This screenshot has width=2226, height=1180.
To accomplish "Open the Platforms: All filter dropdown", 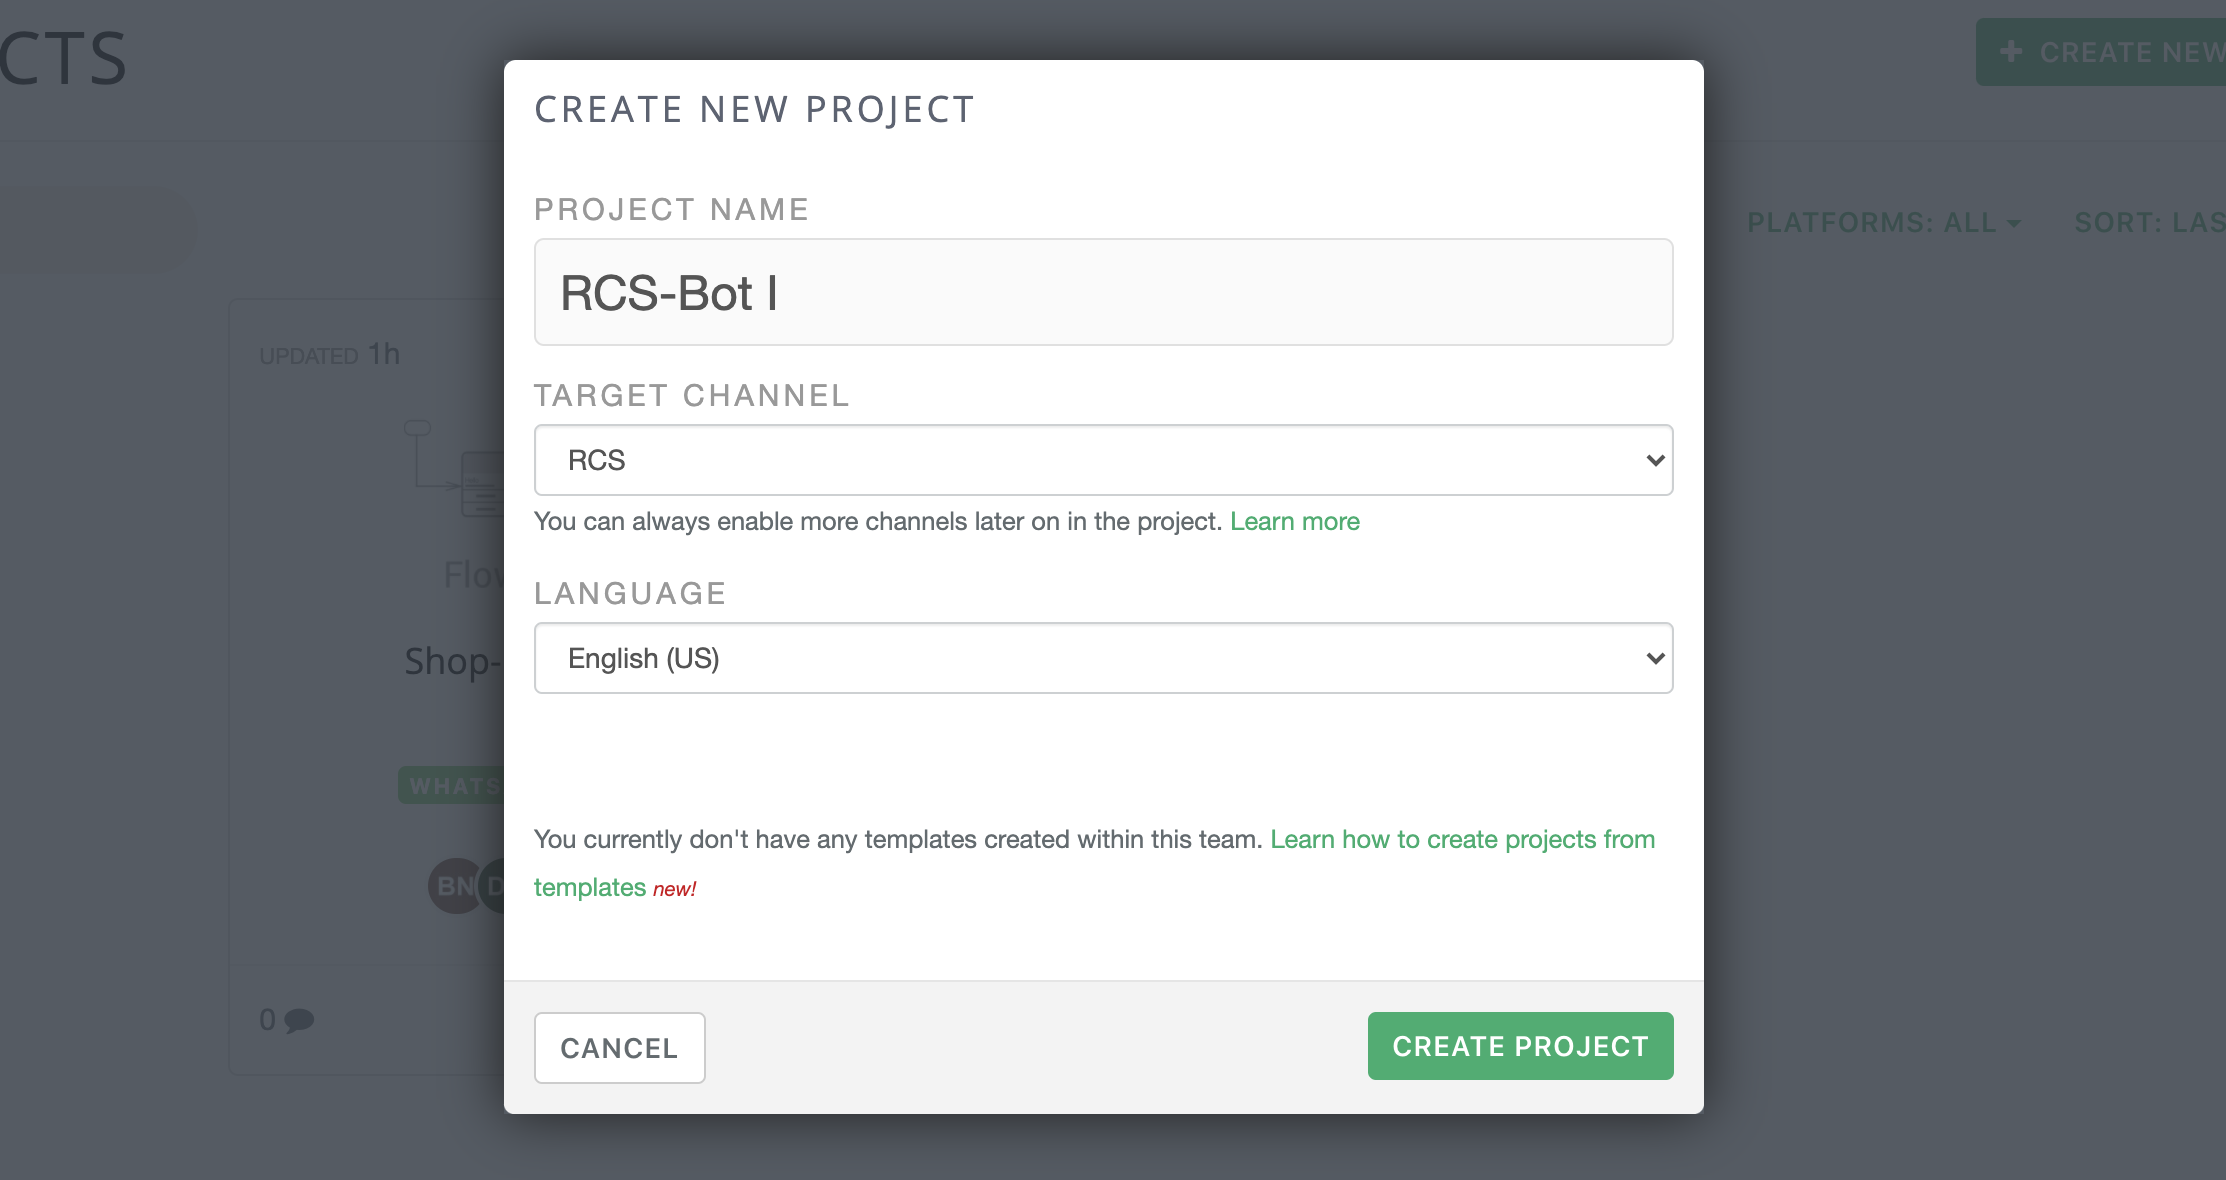I will [1883, 222].
